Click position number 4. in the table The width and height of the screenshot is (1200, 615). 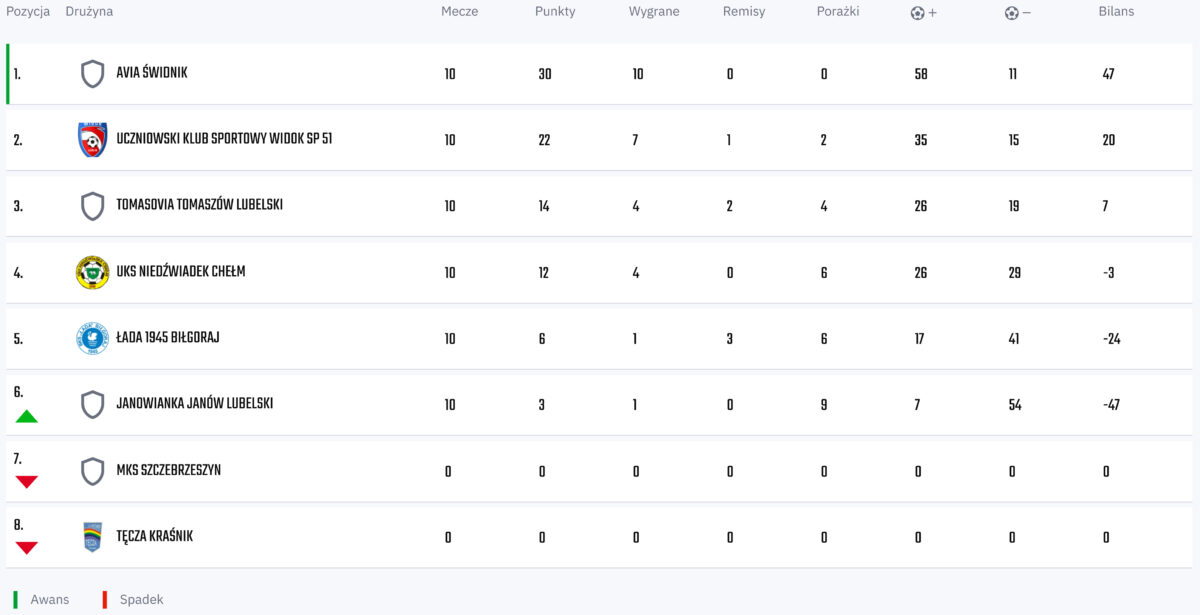18,273
